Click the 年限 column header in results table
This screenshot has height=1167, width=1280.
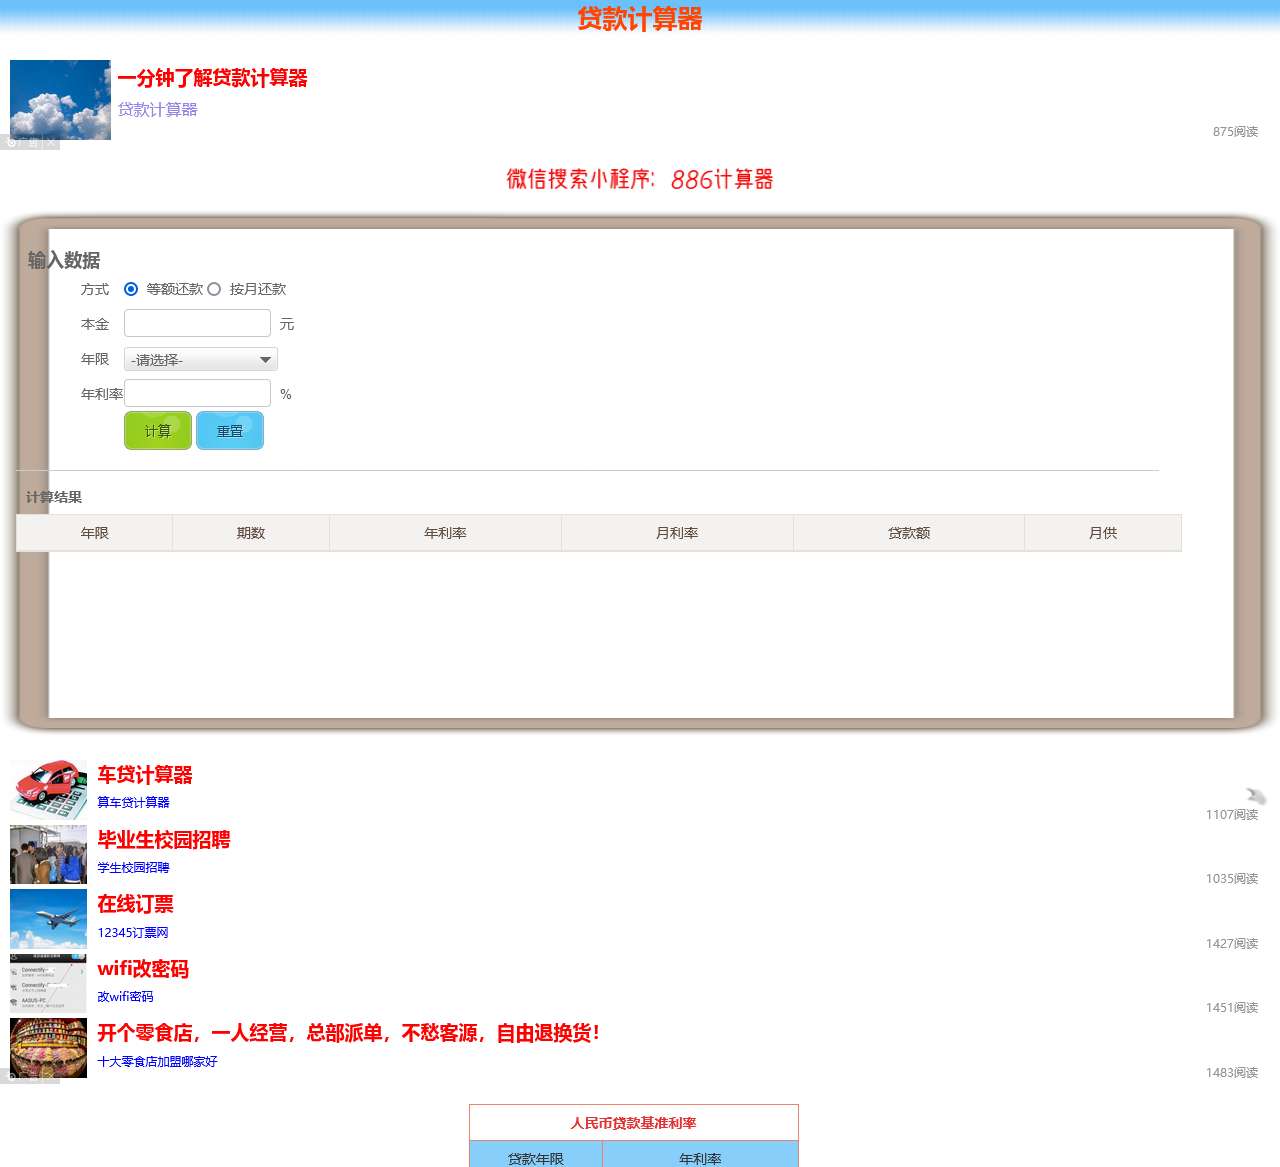coord(95,533)
